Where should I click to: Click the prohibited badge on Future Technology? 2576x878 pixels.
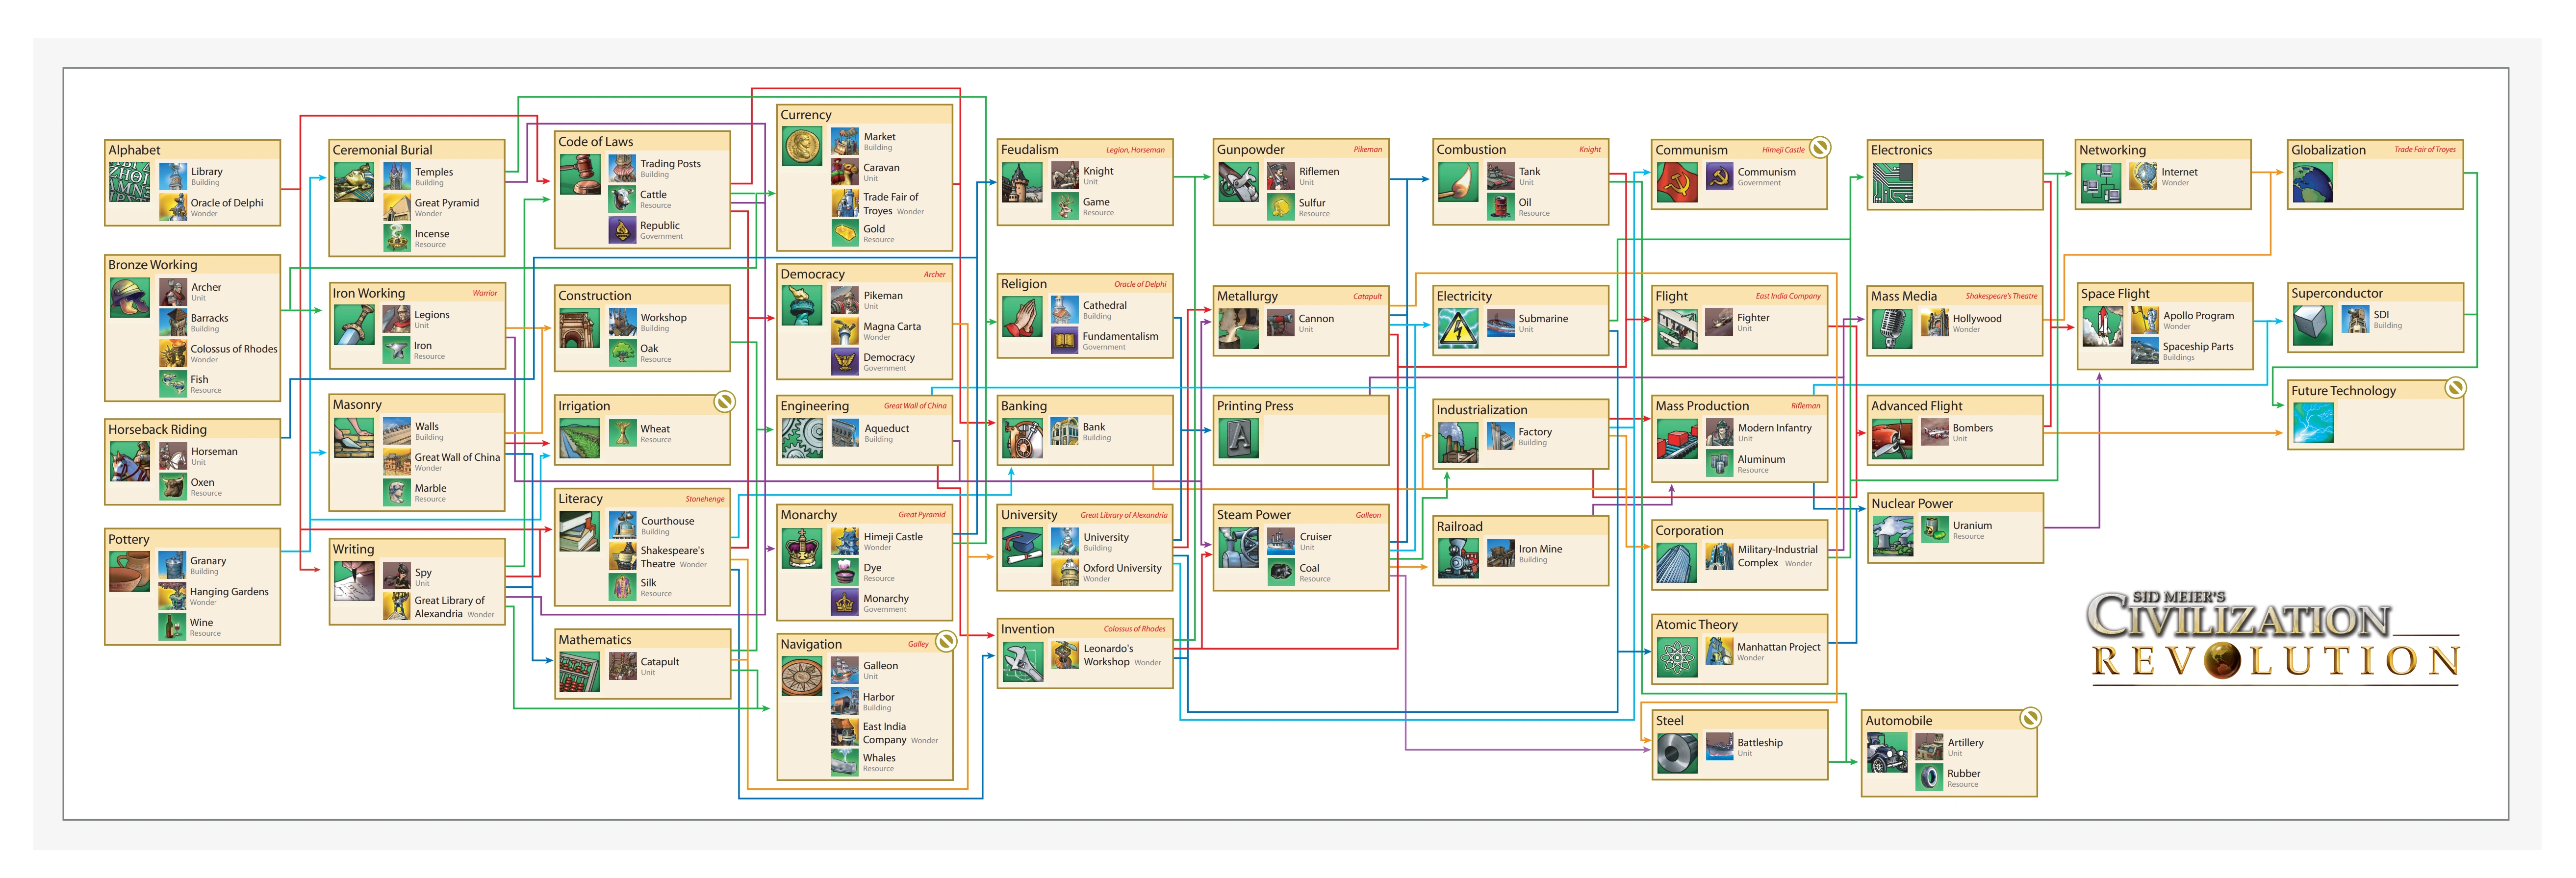point(2455,387)
